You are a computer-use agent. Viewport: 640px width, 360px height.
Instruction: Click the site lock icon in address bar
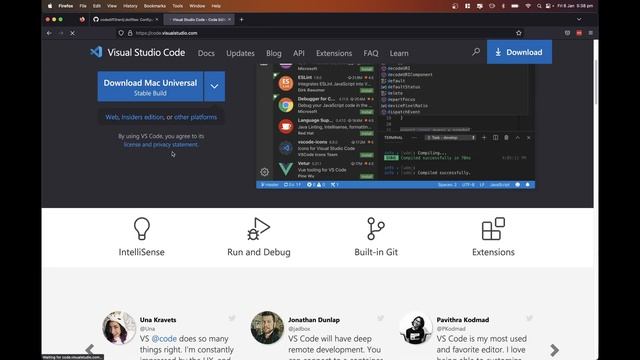point(130,33)
